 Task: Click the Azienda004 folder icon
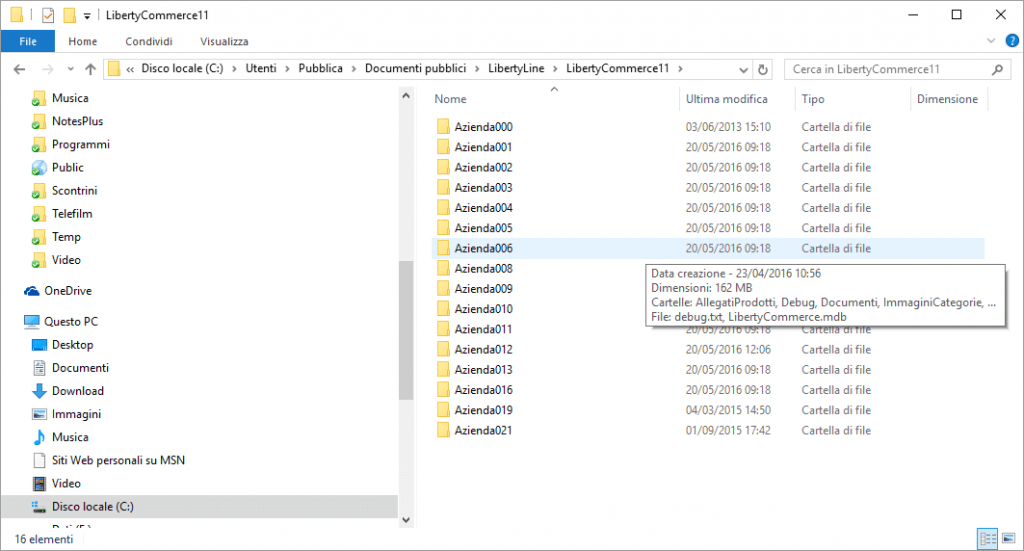(443, 208)
